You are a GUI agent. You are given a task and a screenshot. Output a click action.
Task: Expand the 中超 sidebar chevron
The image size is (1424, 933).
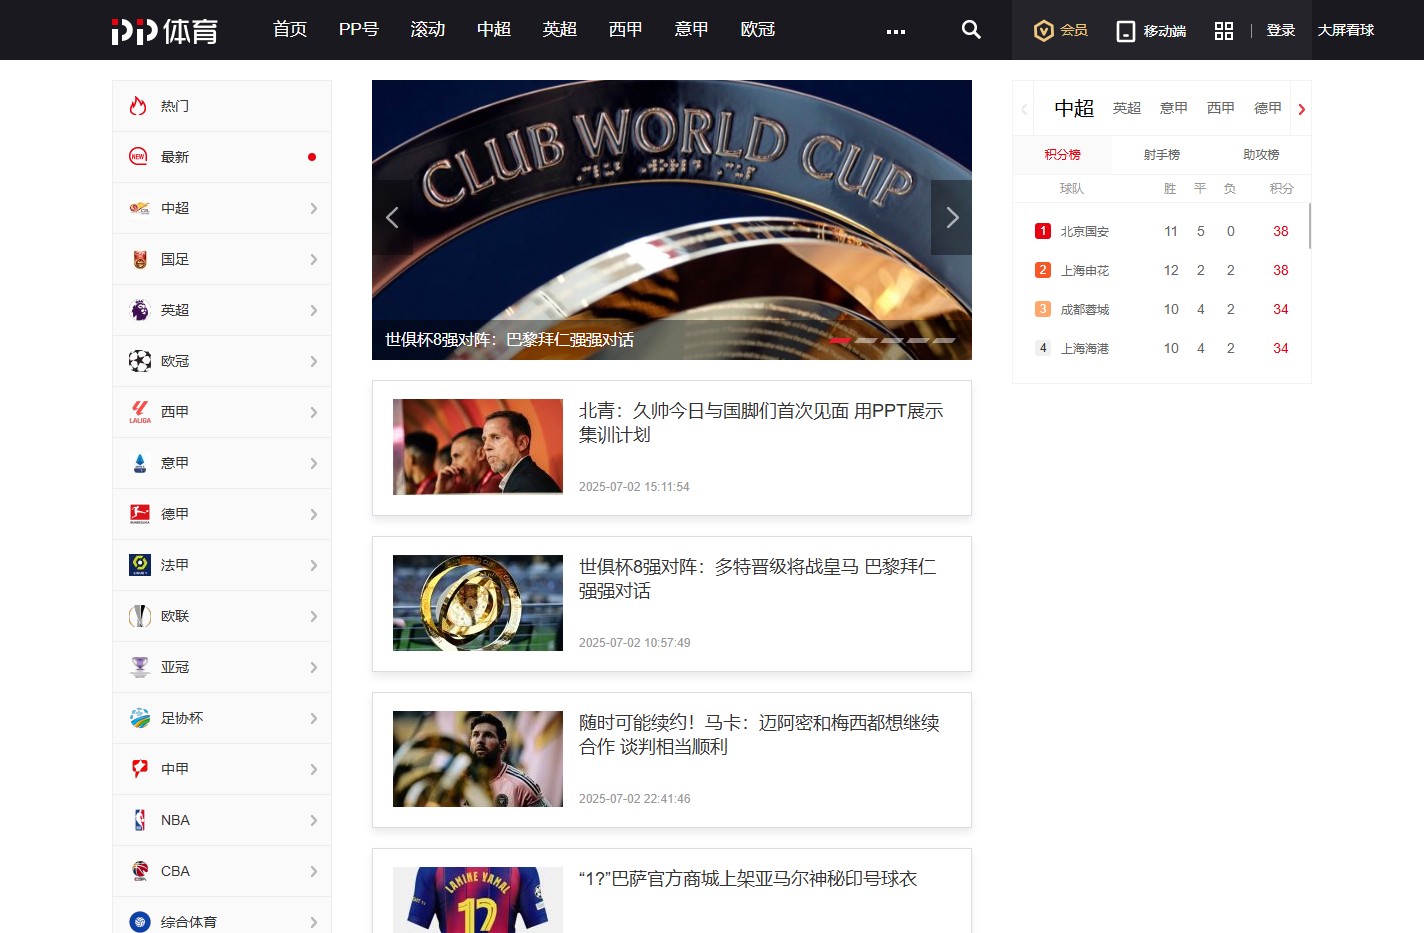coord(314,208)
